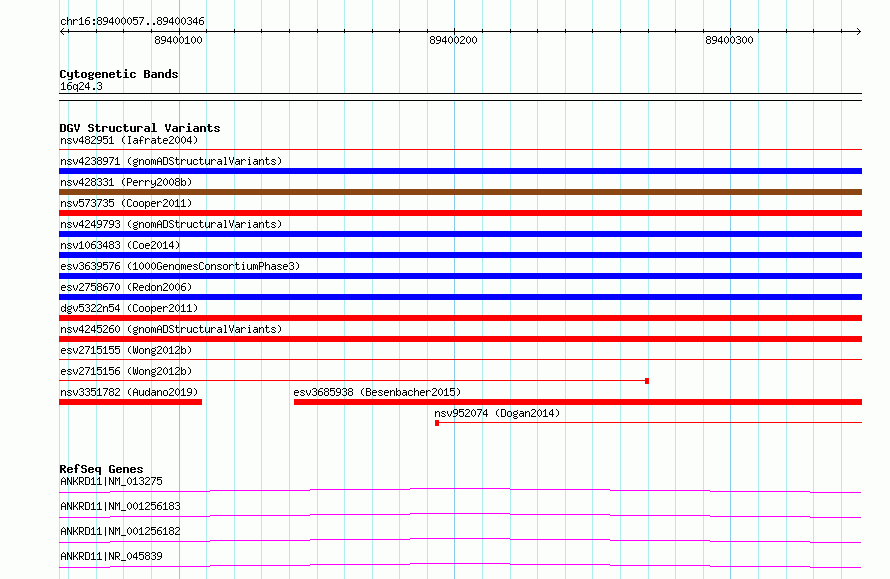The width and height of the screenshot is (890, 579).
Task: Click the nsv482951 (Iafrate2004) variant label
Action: pos(129,140)
